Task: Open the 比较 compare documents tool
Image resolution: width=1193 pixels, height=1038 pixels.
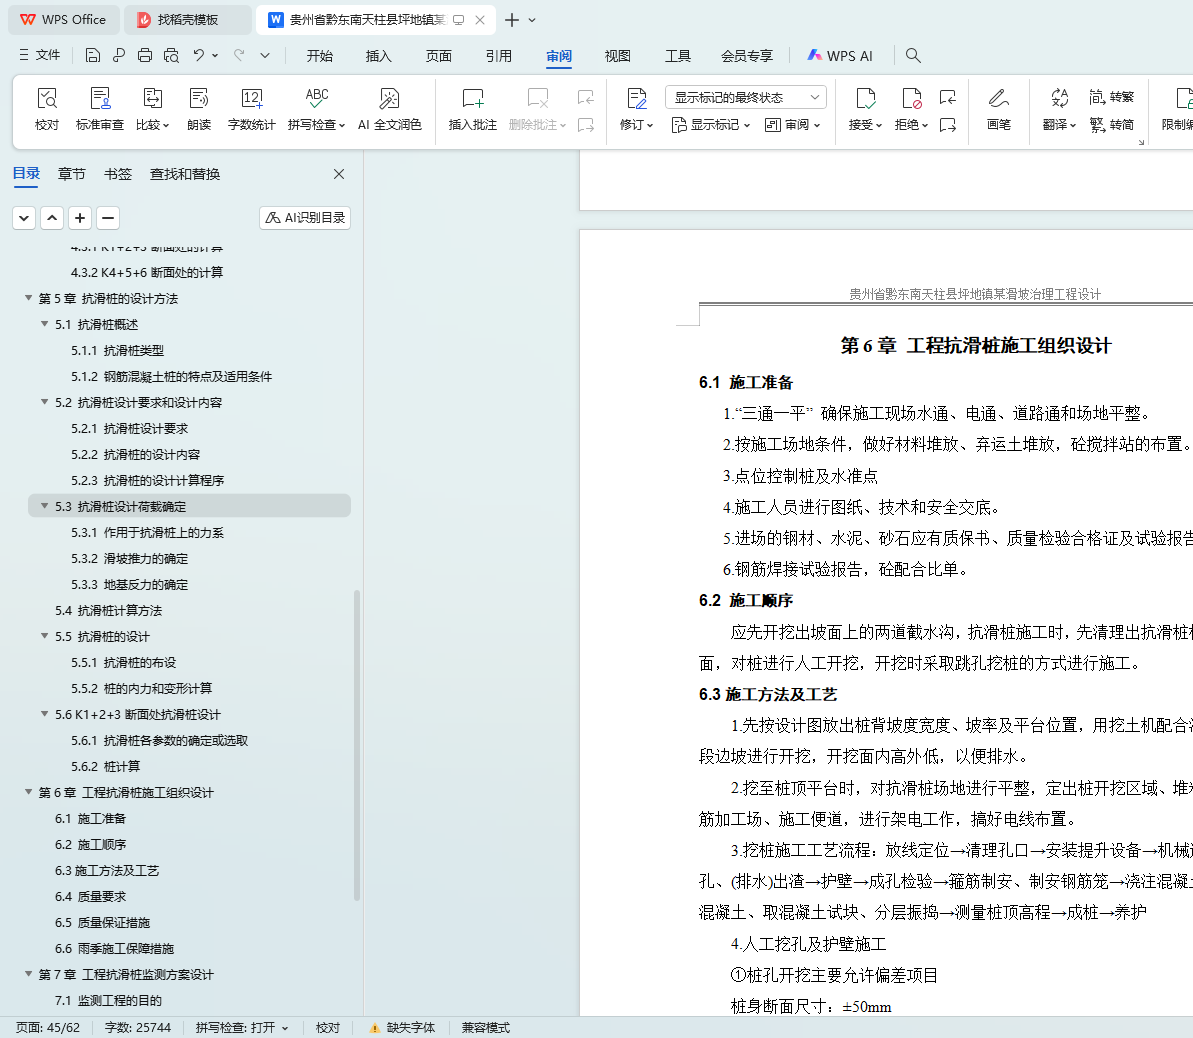Action: (152, 109)
